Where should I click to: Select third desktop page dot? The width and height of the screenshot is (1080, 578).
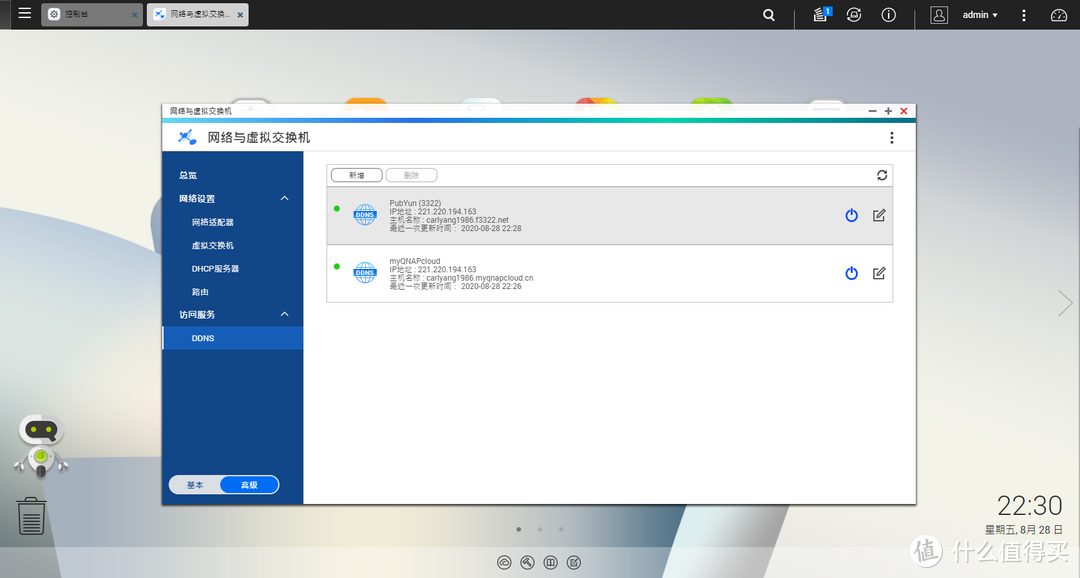tap(561, 530)
